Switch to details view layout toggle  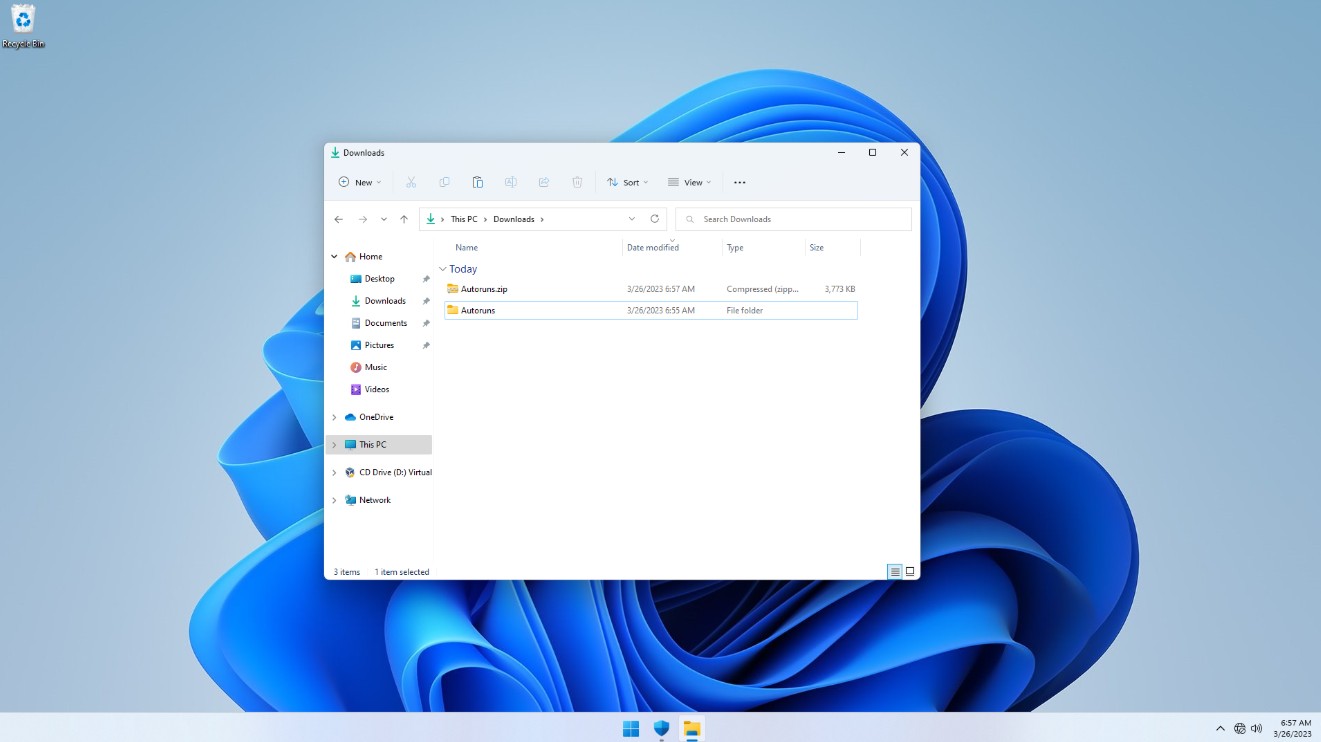894,572
